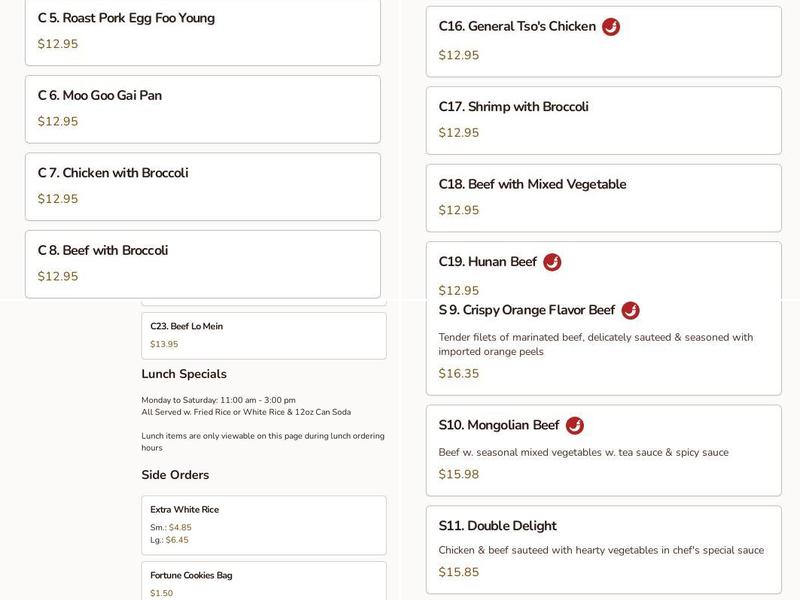Select the chili icon on Crispy Orange Flavor Beef
This screenshot has width=800, height=600.
point(628,310)
